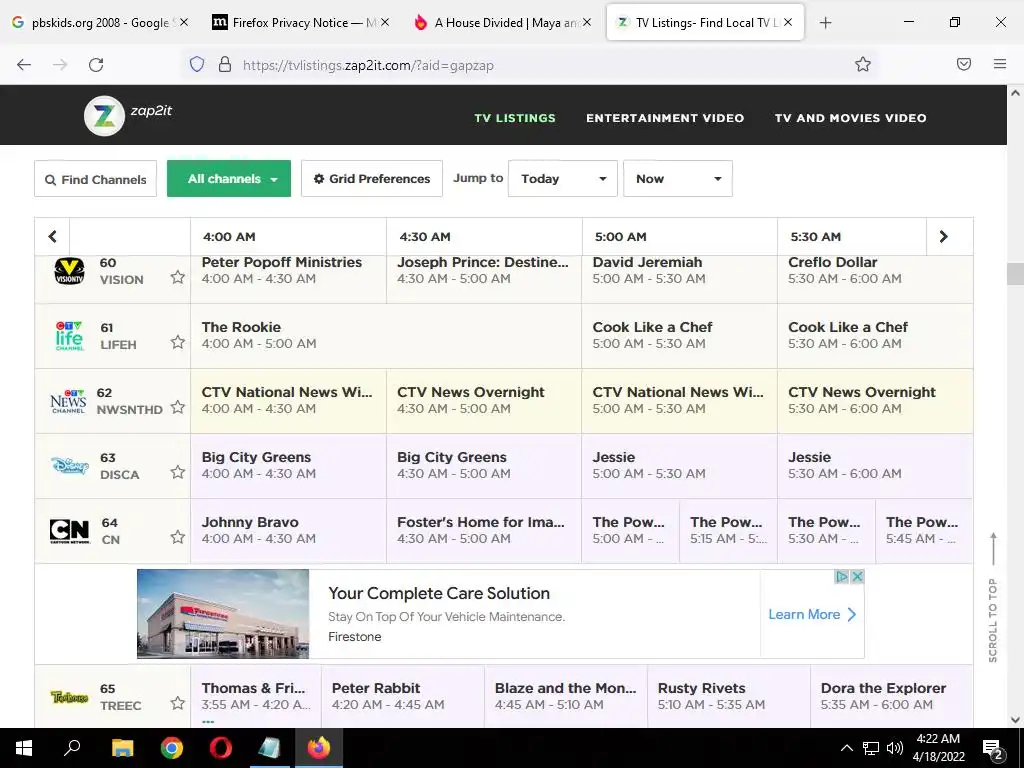Click page vertical scrollbar thumb

(x=1015, y=274)
